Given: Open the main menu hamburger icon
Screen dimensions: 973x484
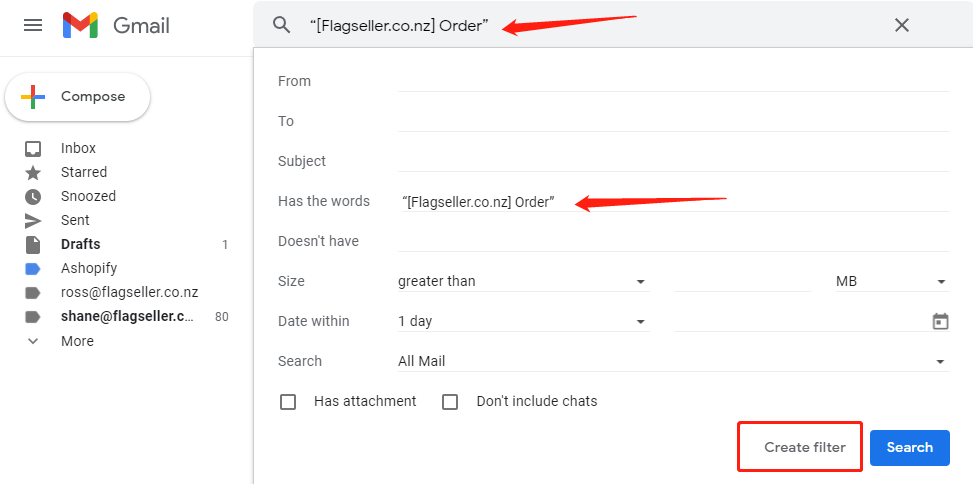Looking at the screenshot, I should pos(33,25).
